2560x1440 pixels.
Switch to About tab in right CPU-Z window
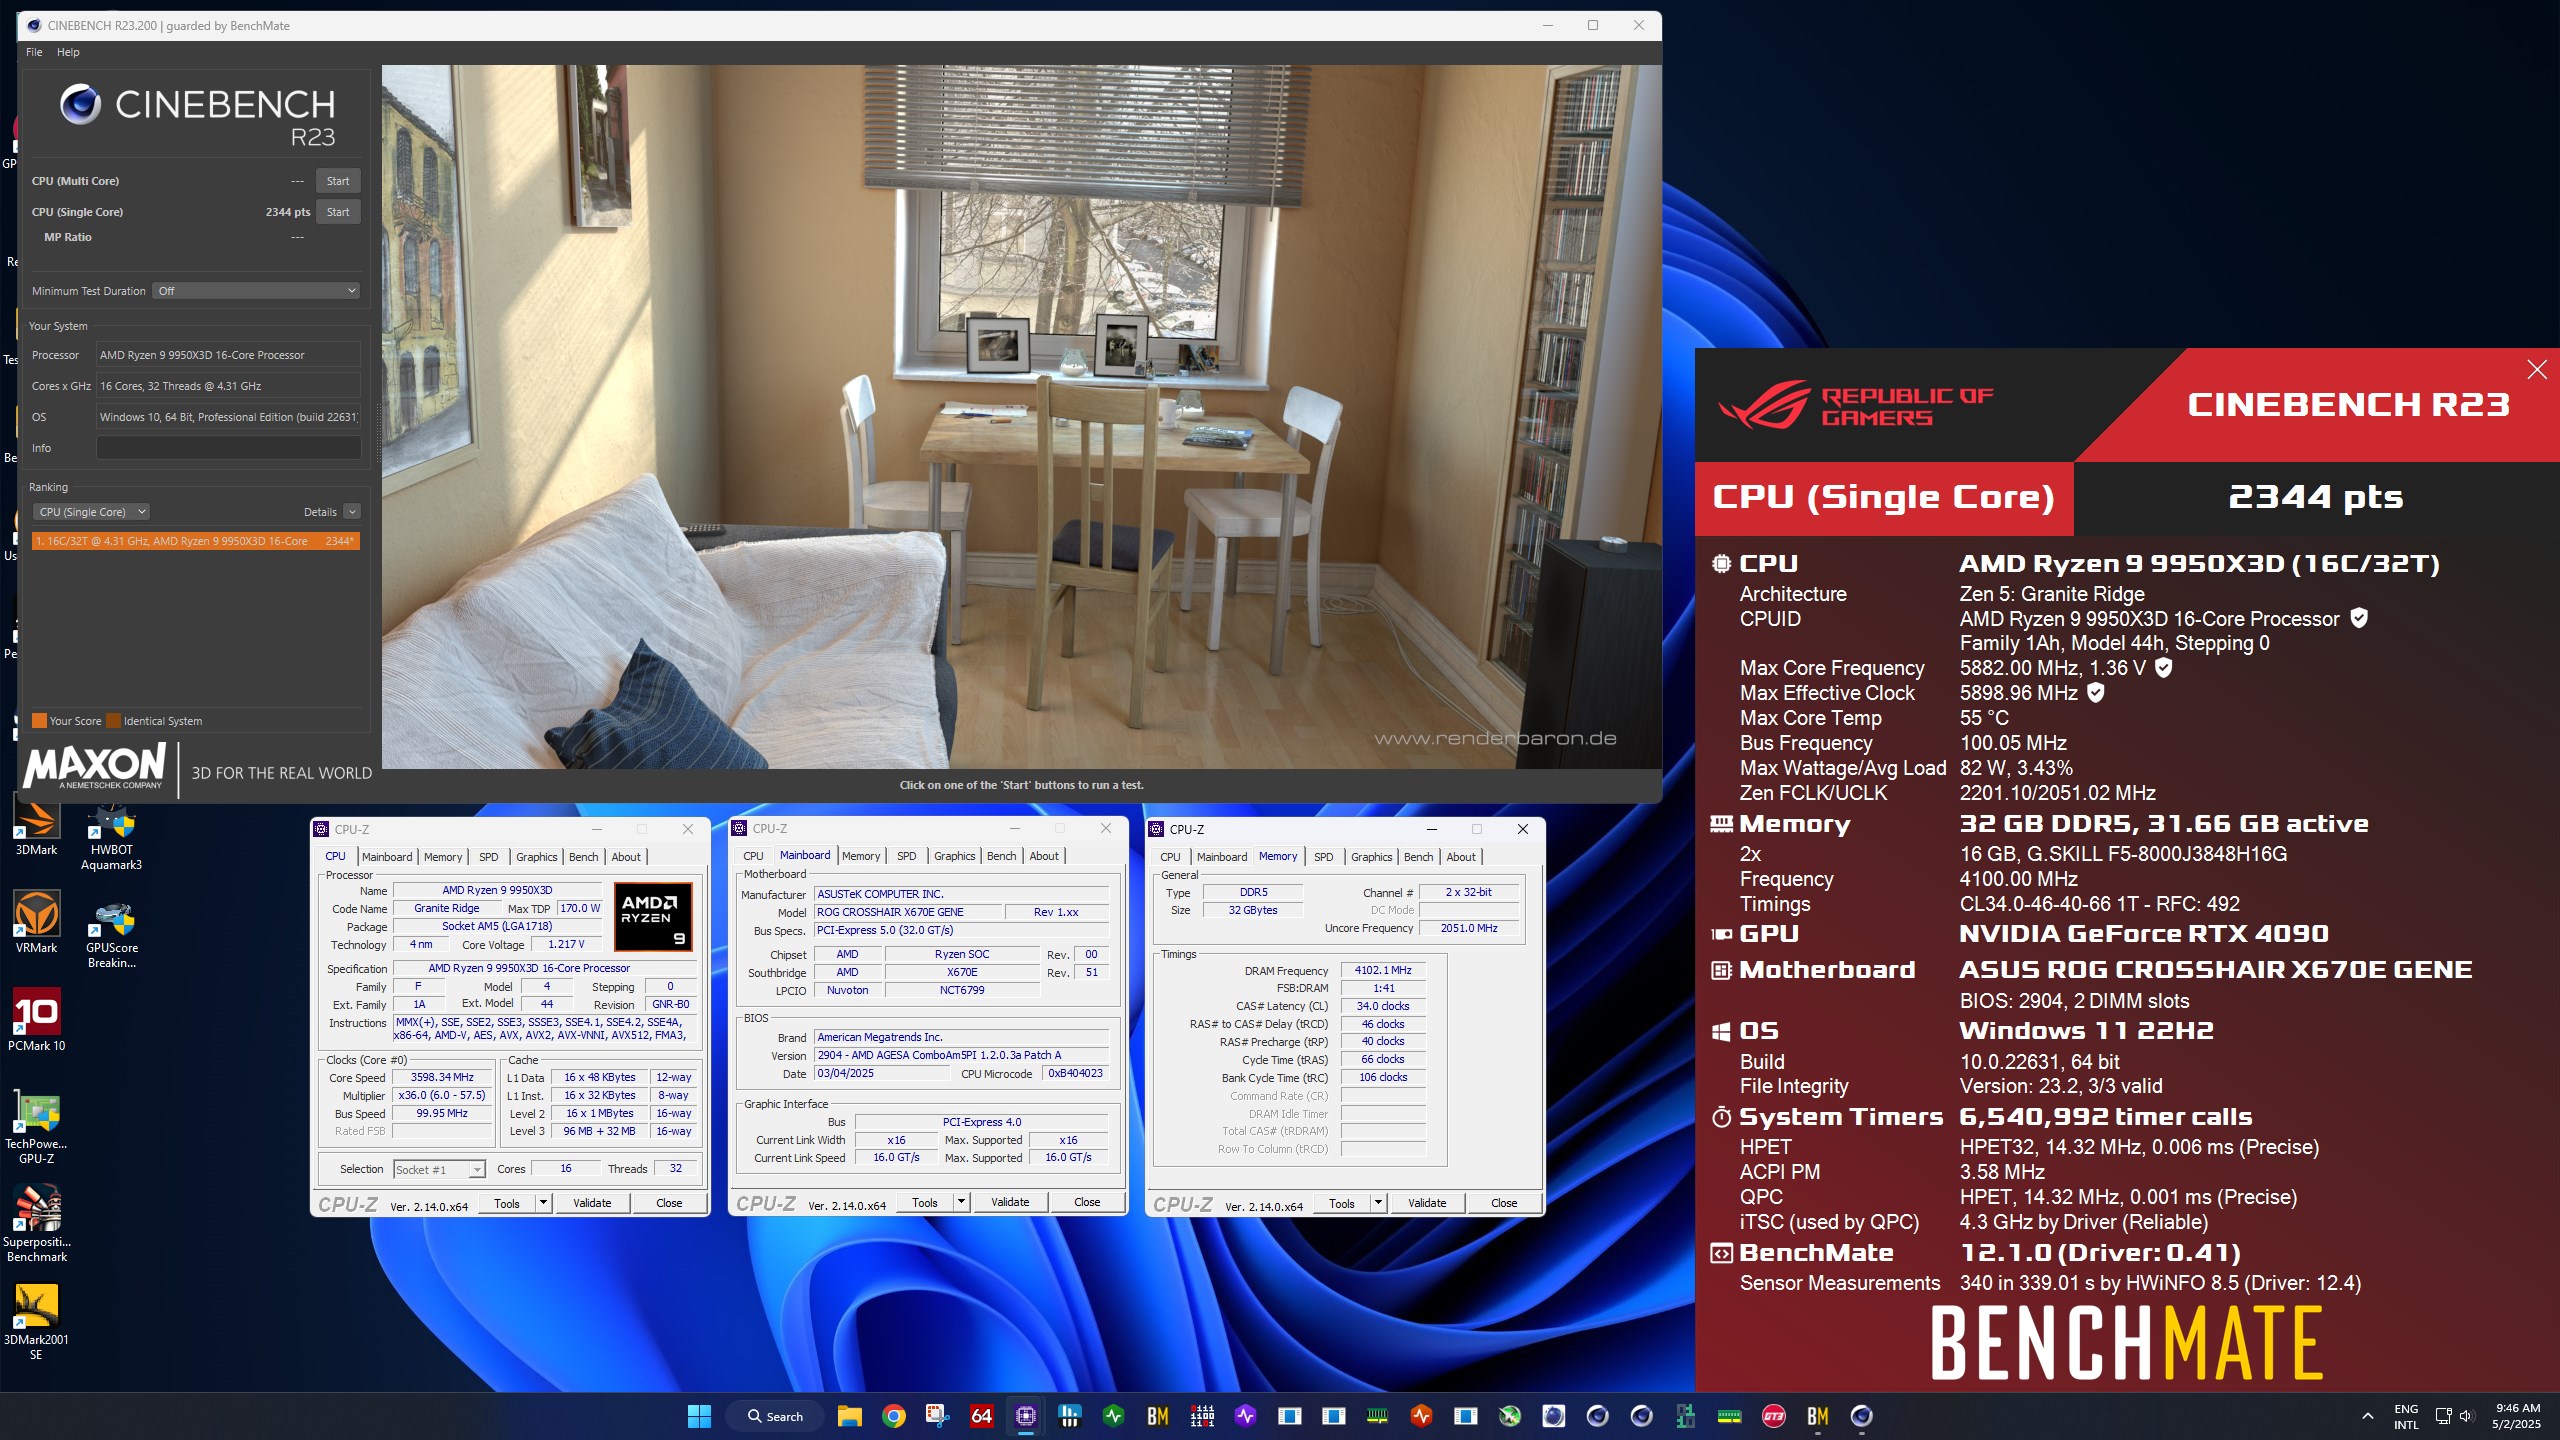click(1460, 857)
